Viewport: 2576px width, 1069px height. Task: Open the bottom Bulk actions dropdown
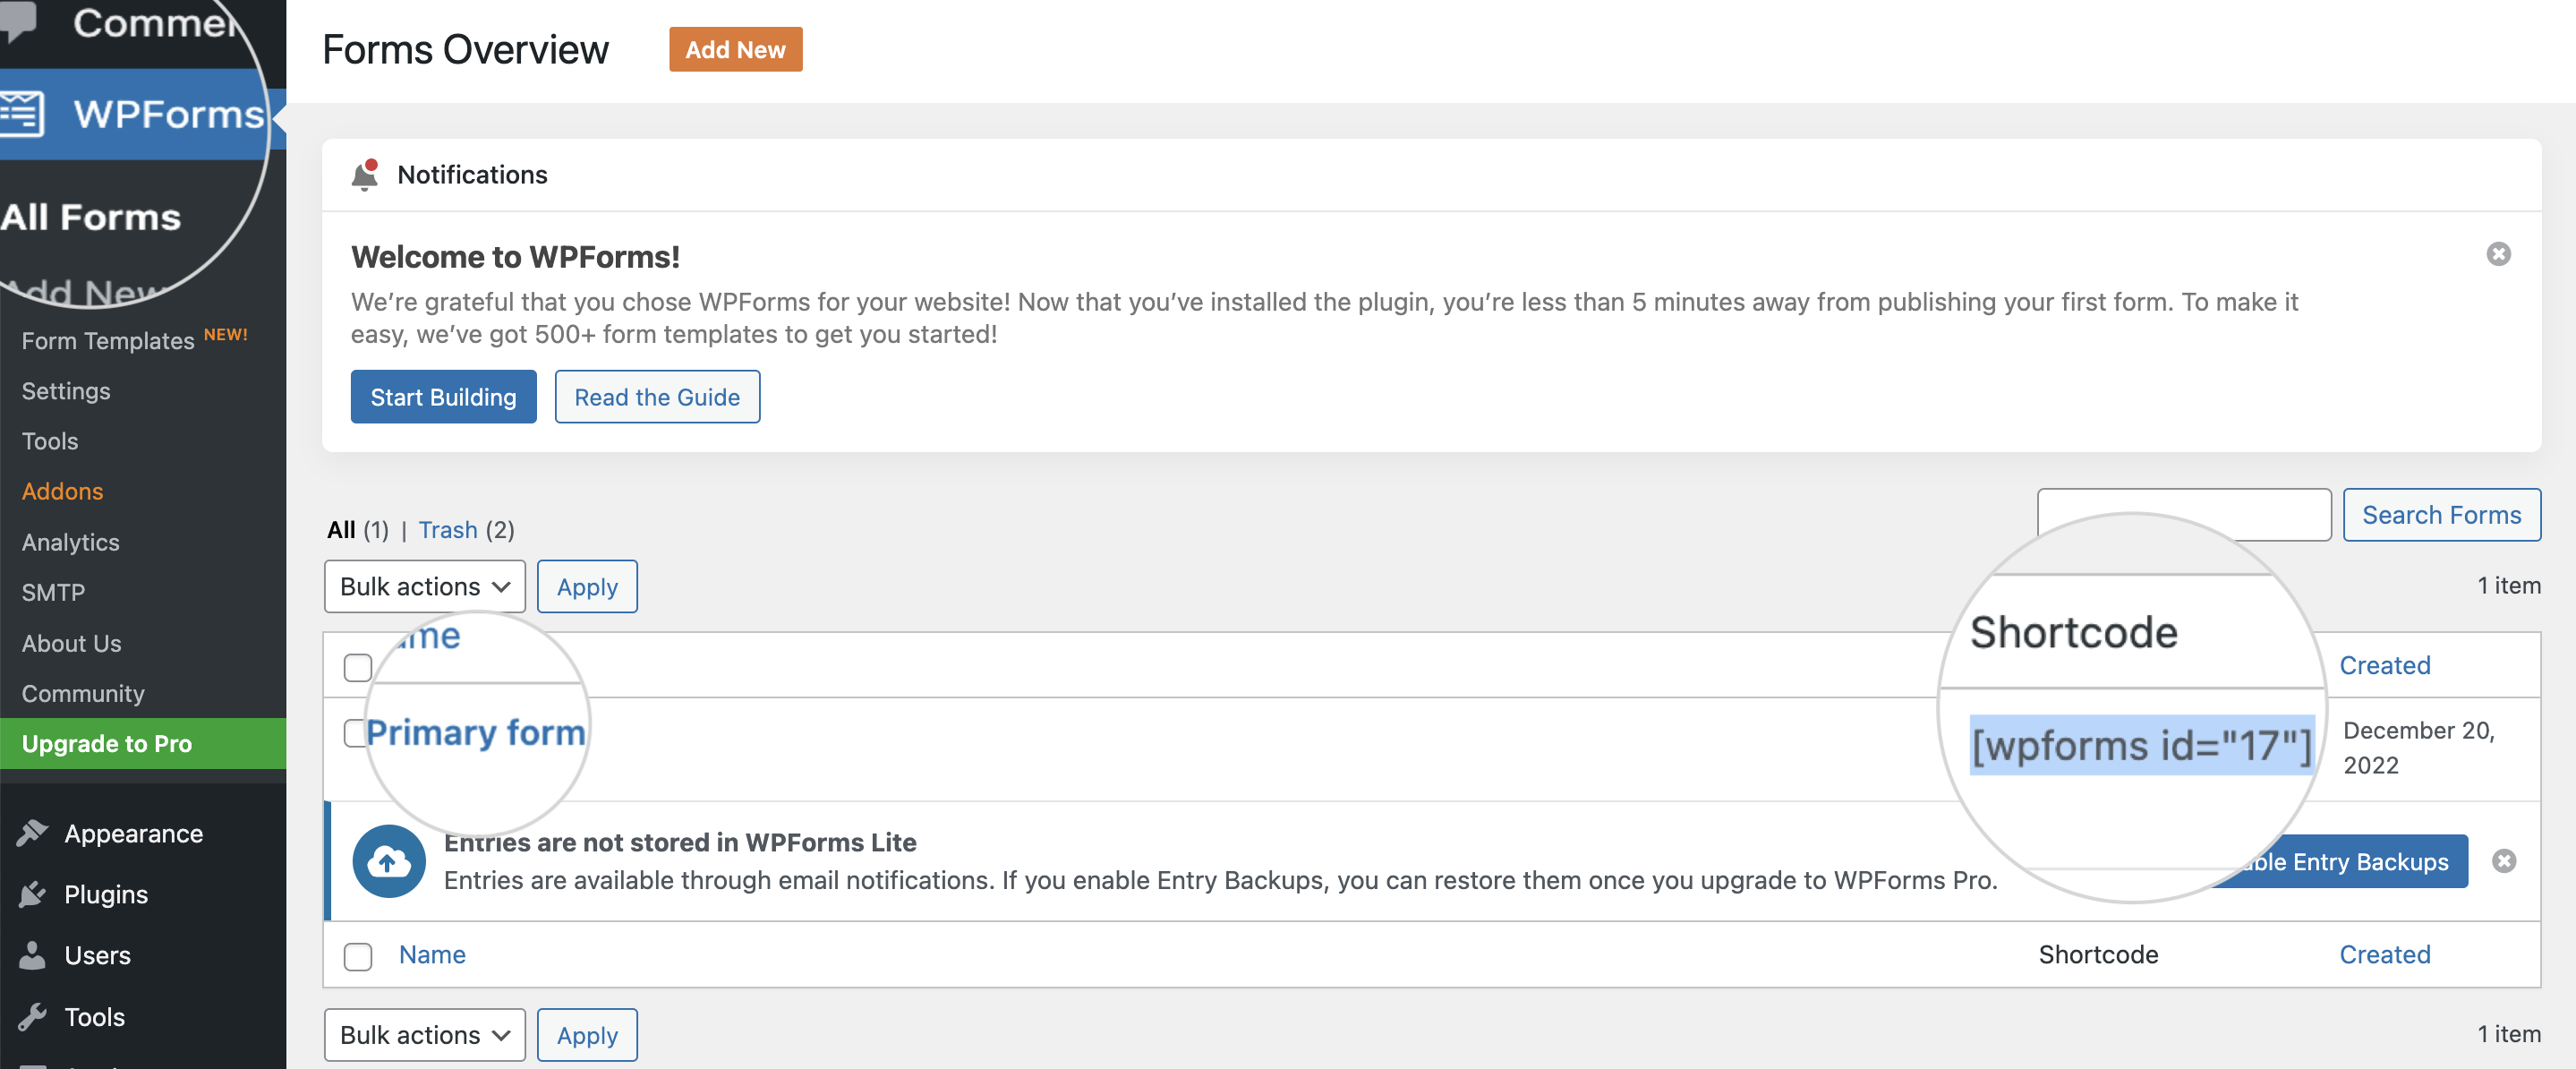[424, 1035]
